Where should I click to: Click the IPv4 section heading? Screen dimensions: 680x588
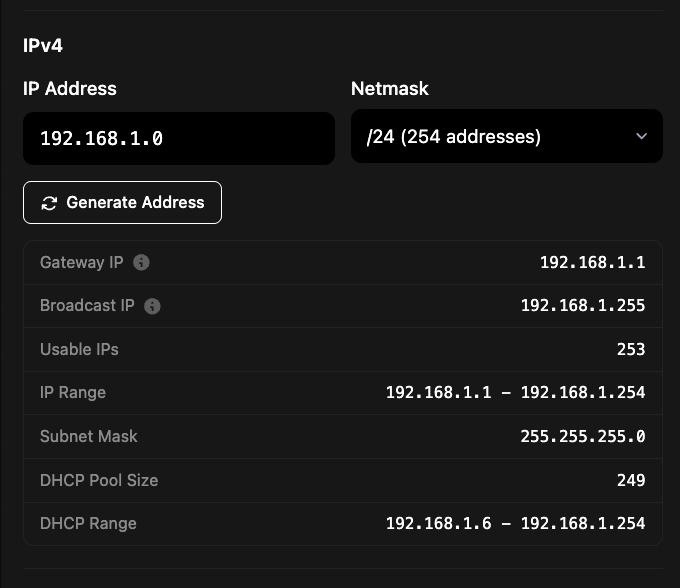43,46
